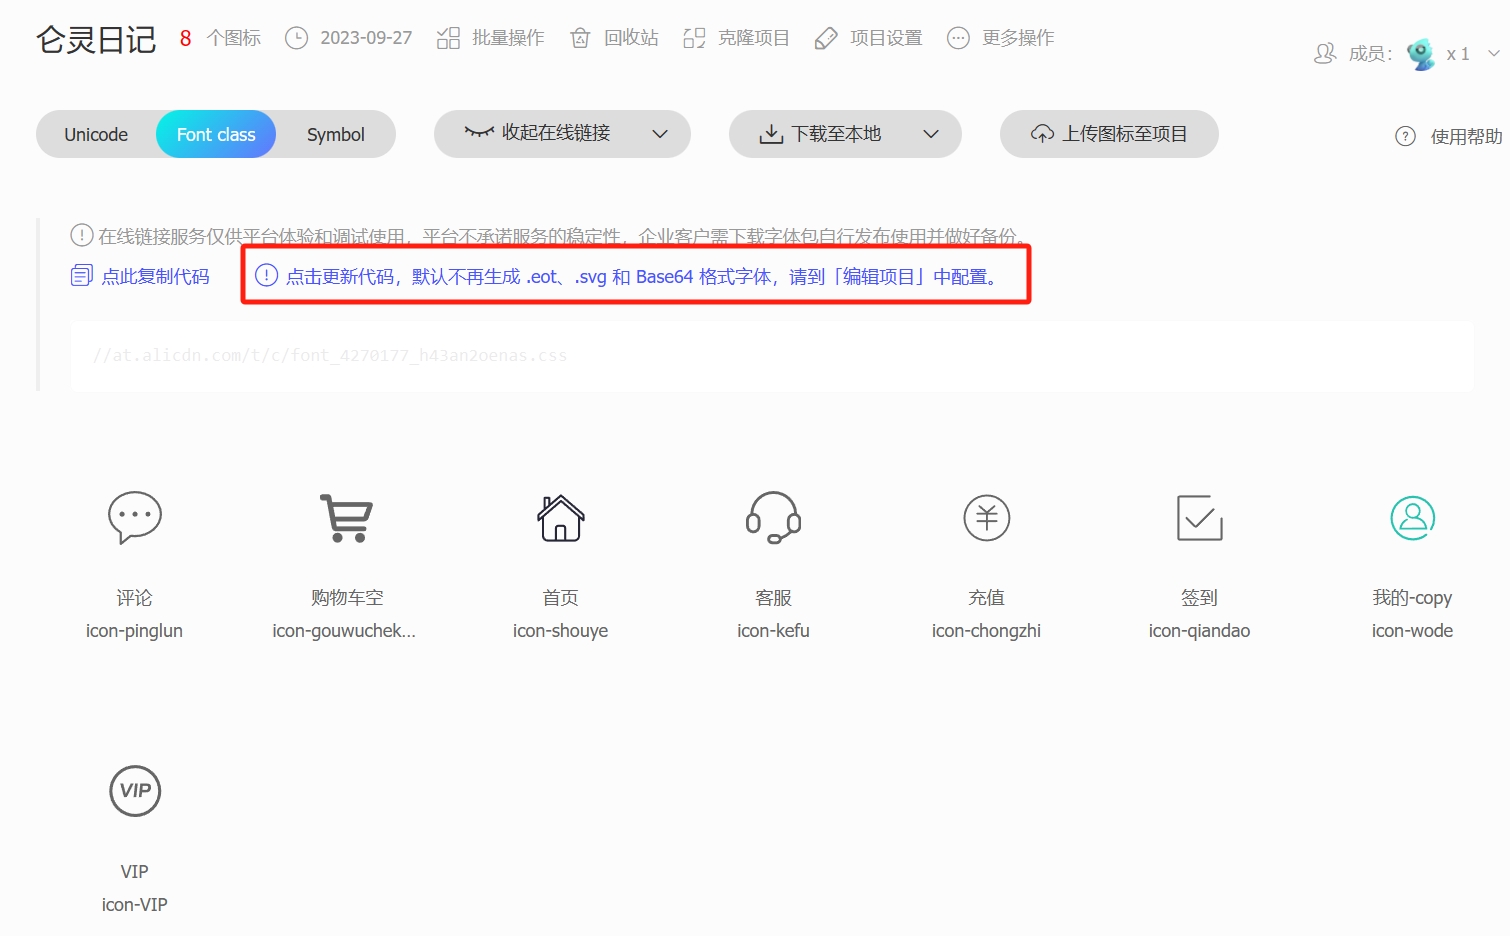Click the 充值 yen coin icon
1510x936 pixels.
coord(986,517)
